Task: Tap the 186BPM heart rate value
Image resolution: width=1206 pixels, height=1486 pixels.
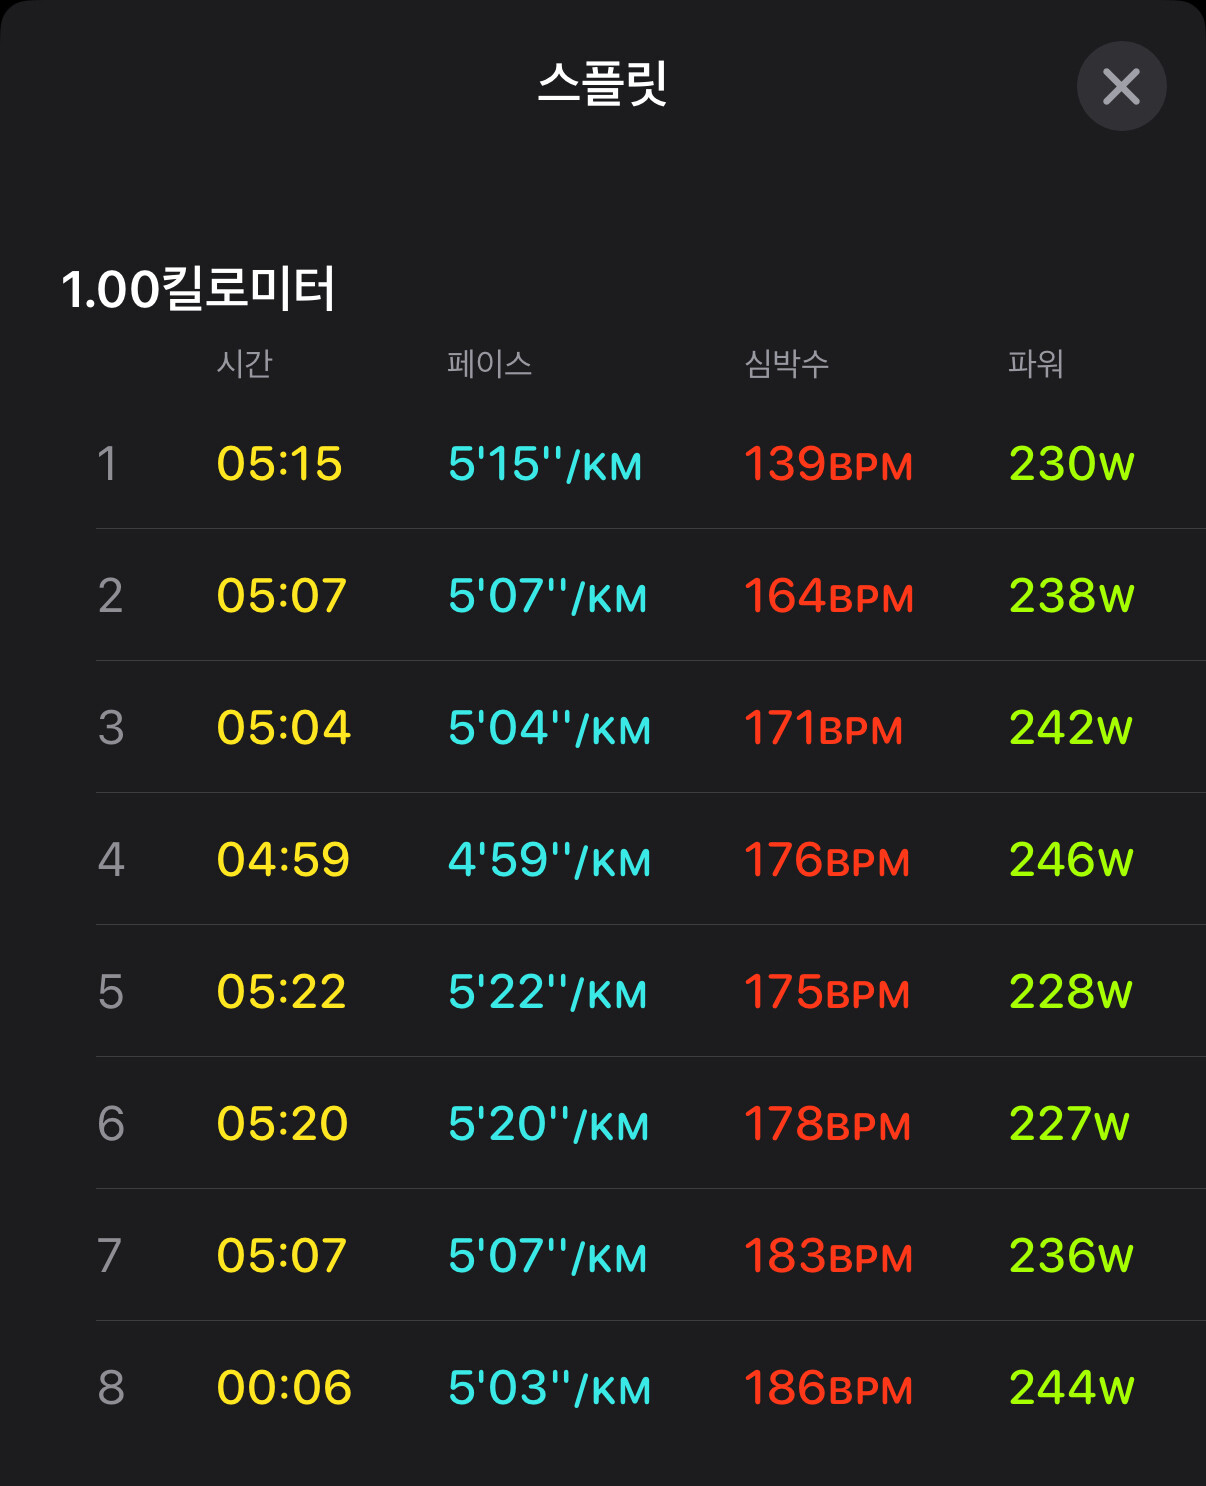Action: coord(828,1388)
